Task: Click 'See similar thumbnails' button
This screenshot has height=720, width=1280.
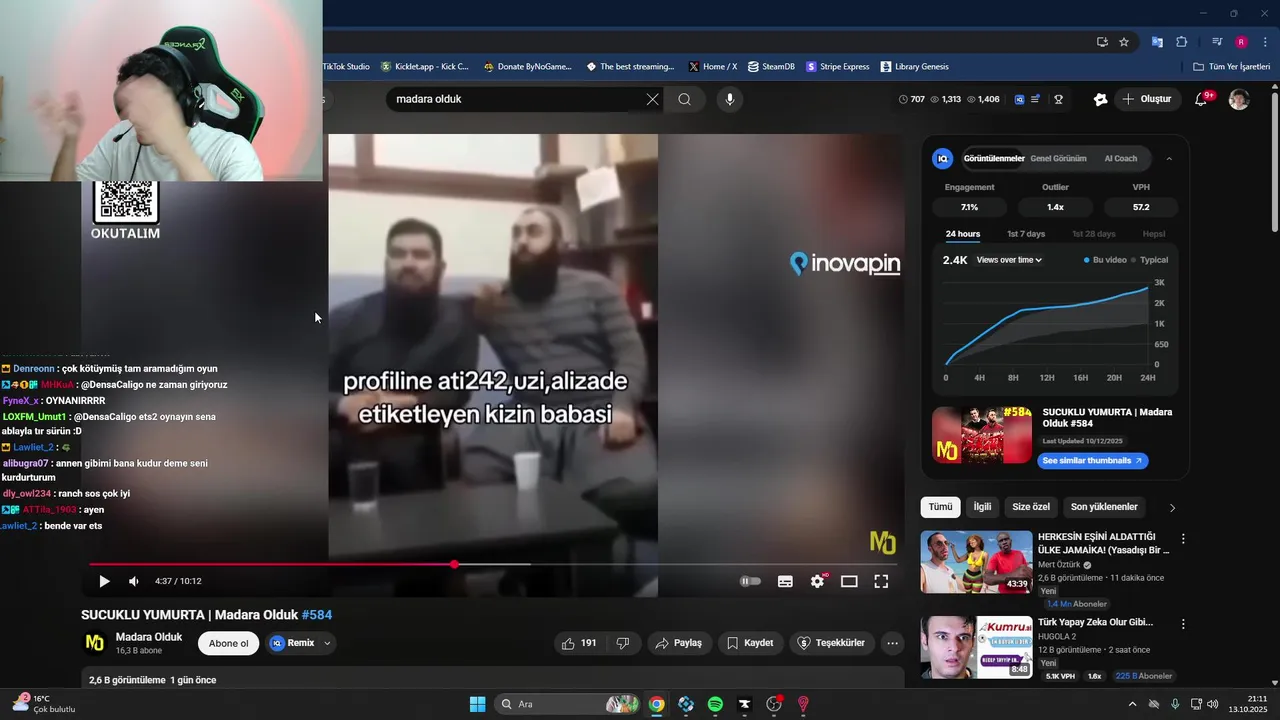Action: (x=1092, y=461)
